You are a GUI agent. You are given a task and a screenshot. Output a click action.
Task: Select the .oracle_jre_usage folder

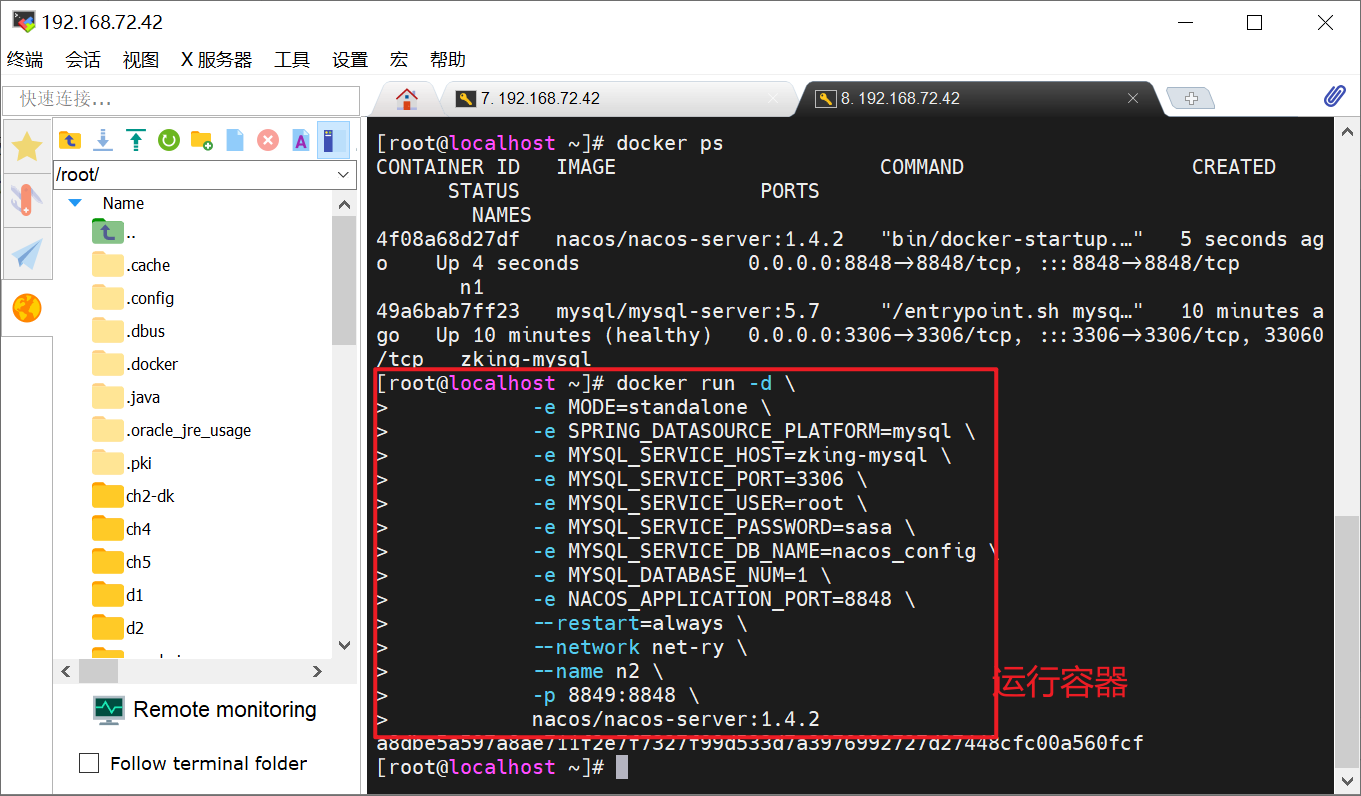point(171,430)
